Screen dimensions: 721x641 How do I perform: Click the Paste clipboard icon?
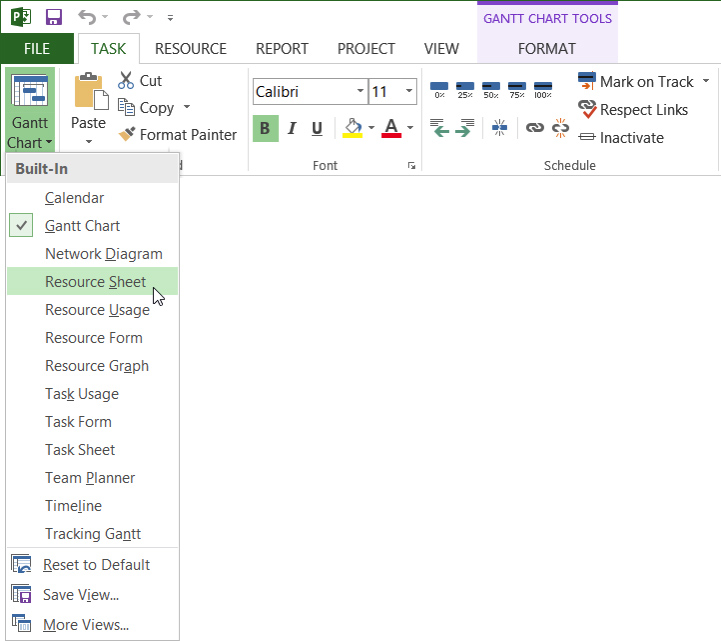(x=91, y=91)
